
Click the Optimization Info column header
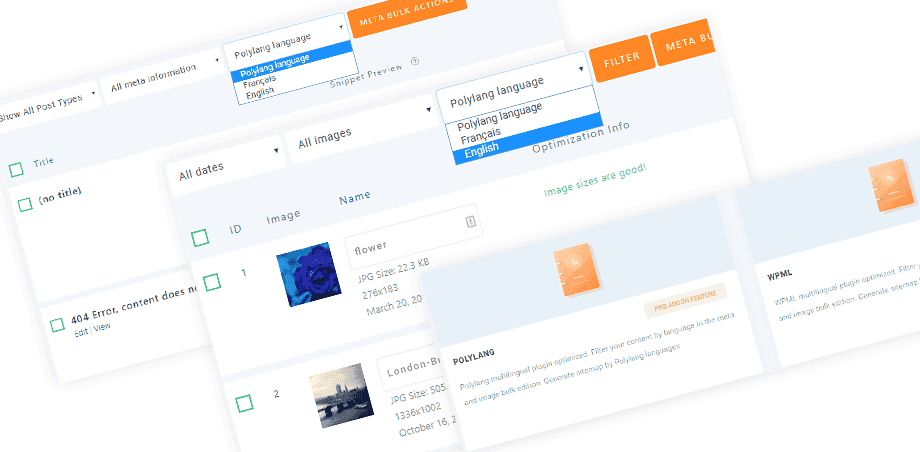click(x=581, y=138)
